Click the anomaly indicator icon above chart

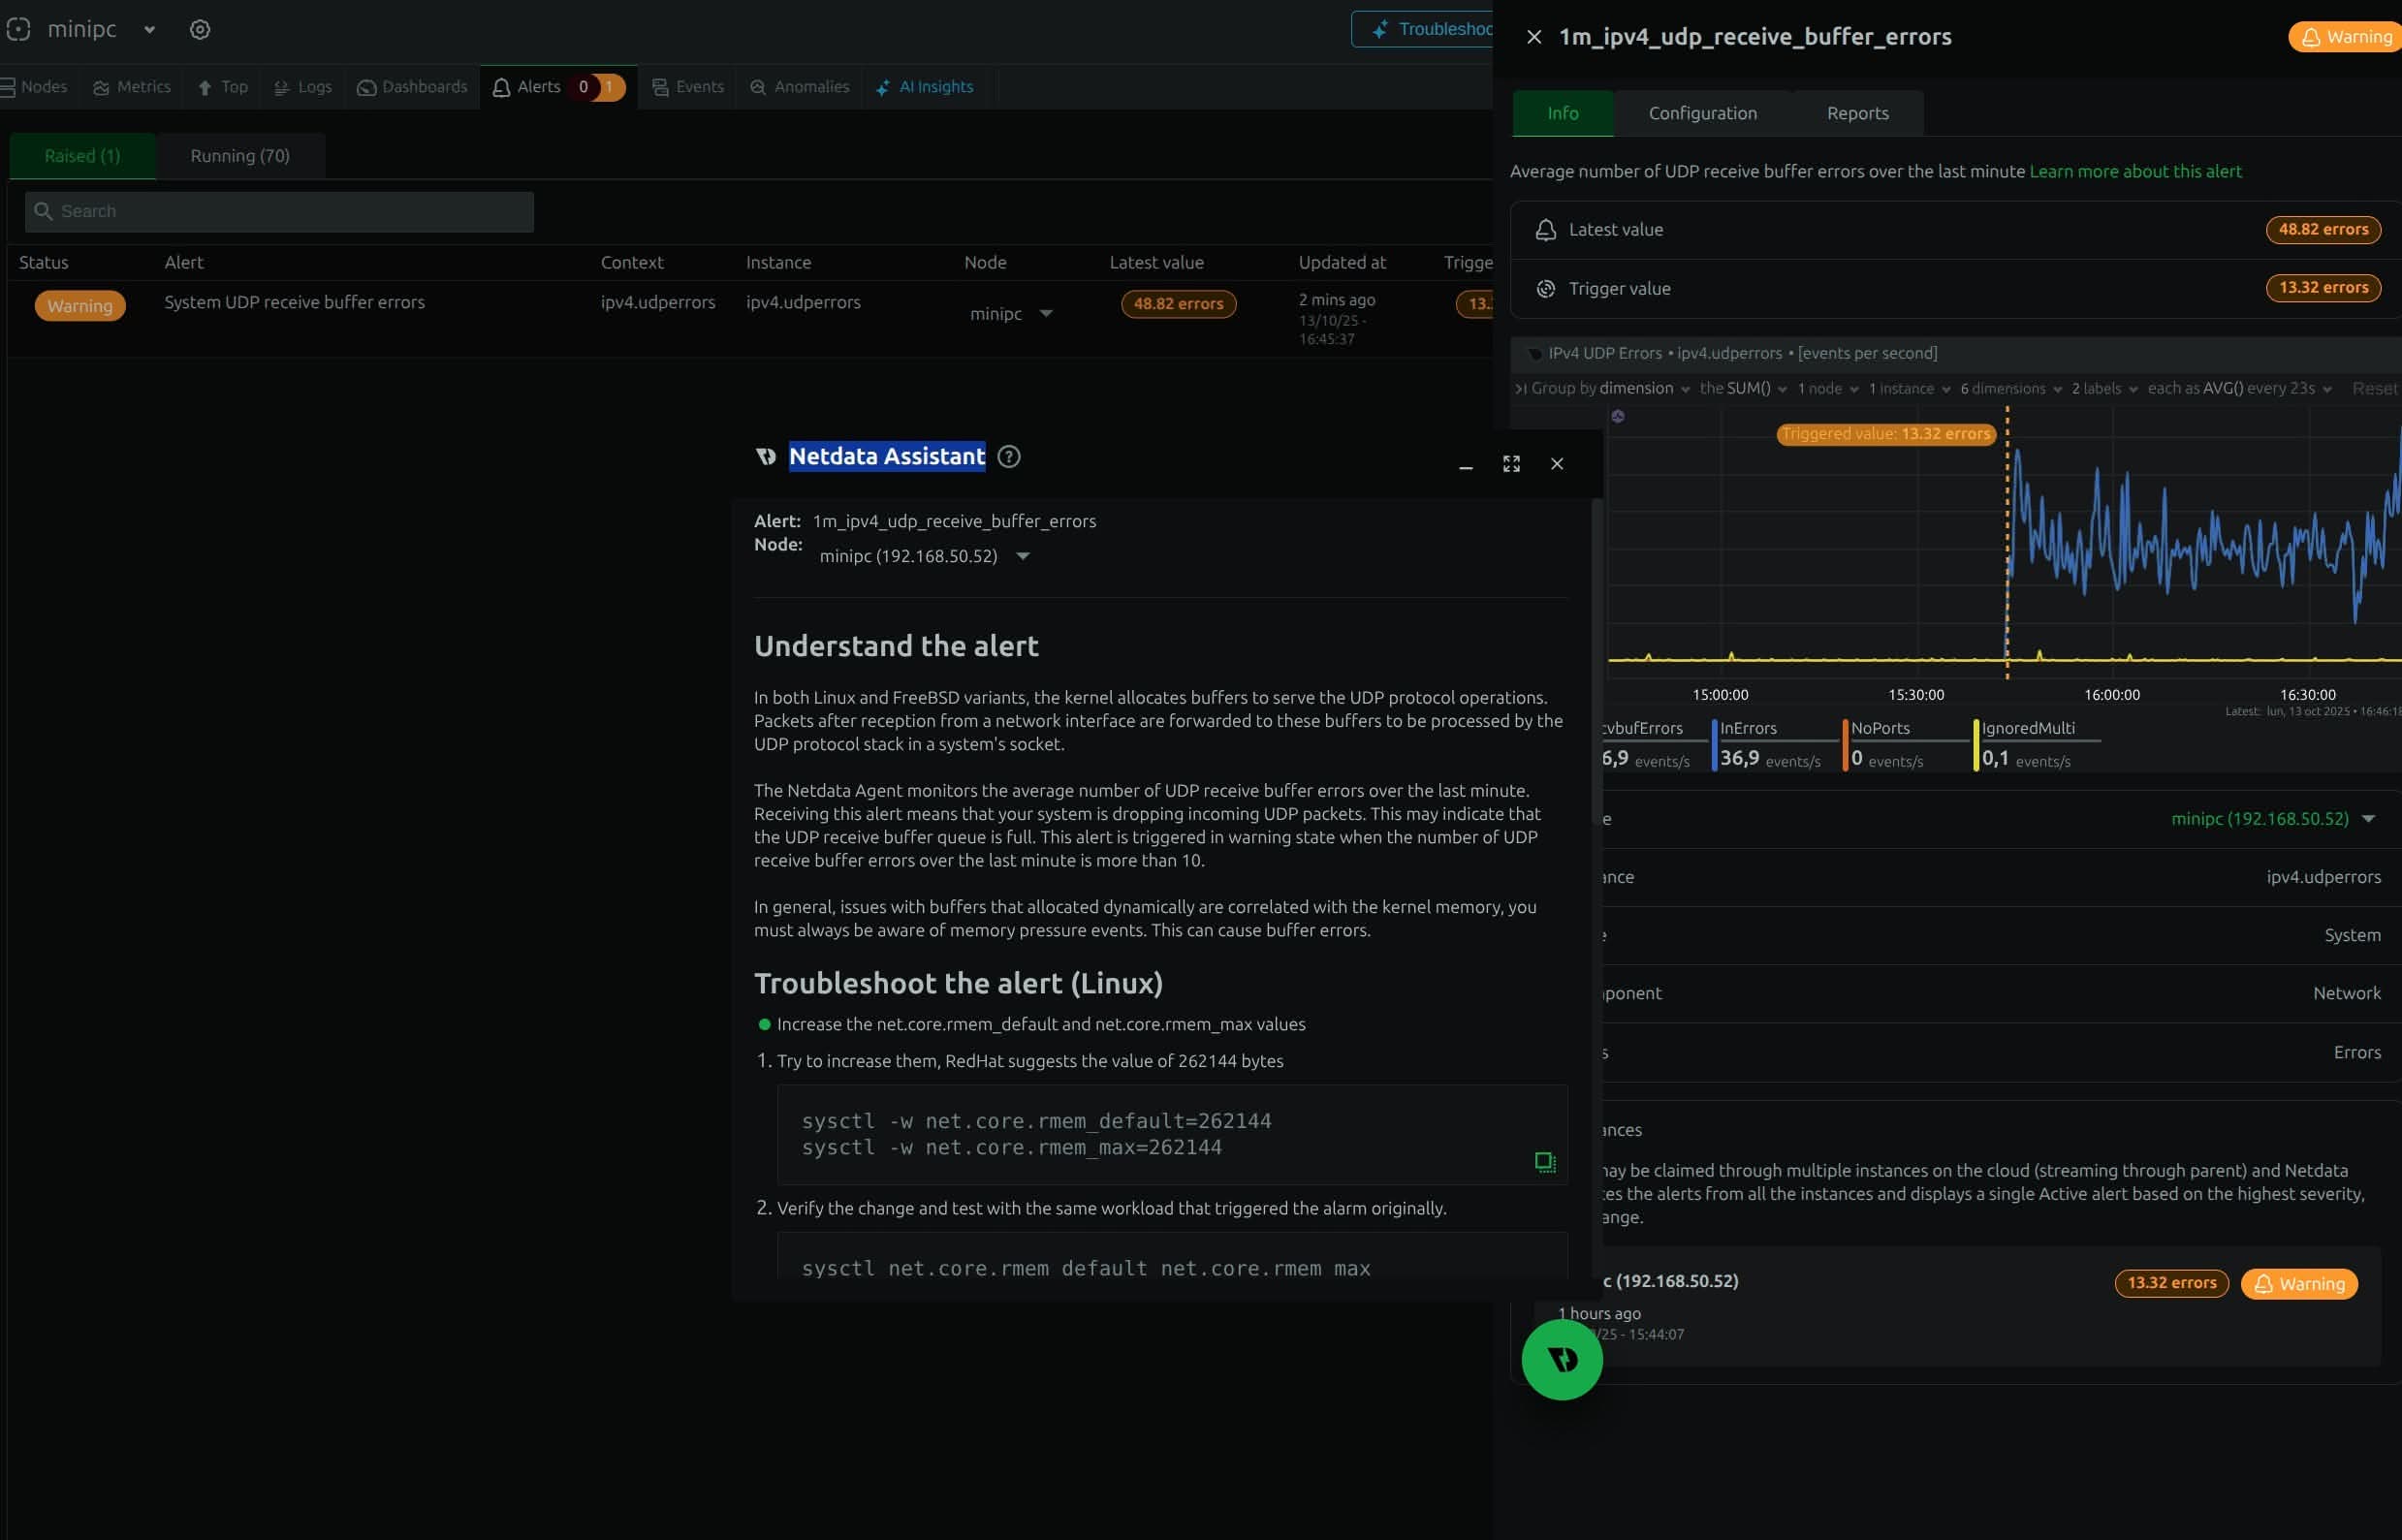tap(1617, 416)
